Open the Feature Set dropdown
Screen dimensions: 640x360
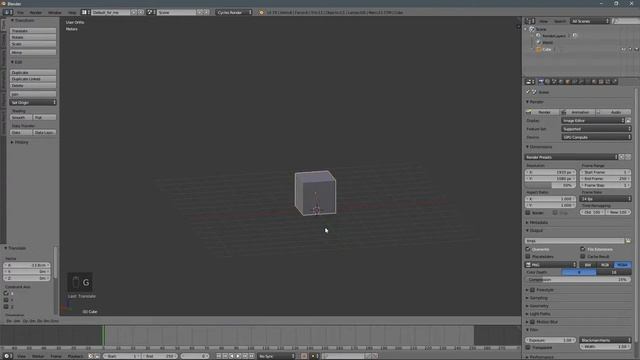point(596,129)
